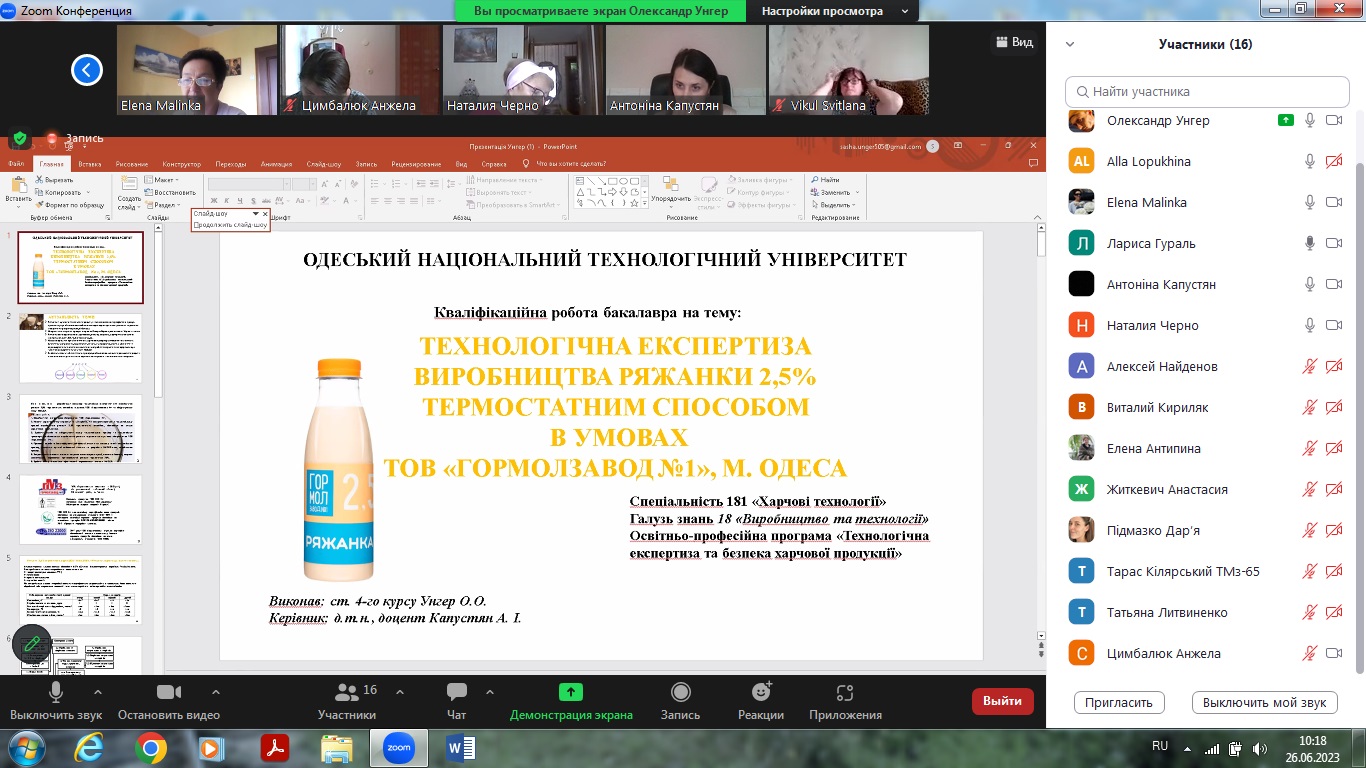
Task: Open Apps (Приложения) icon in toolbar
Action: (845, 693)
